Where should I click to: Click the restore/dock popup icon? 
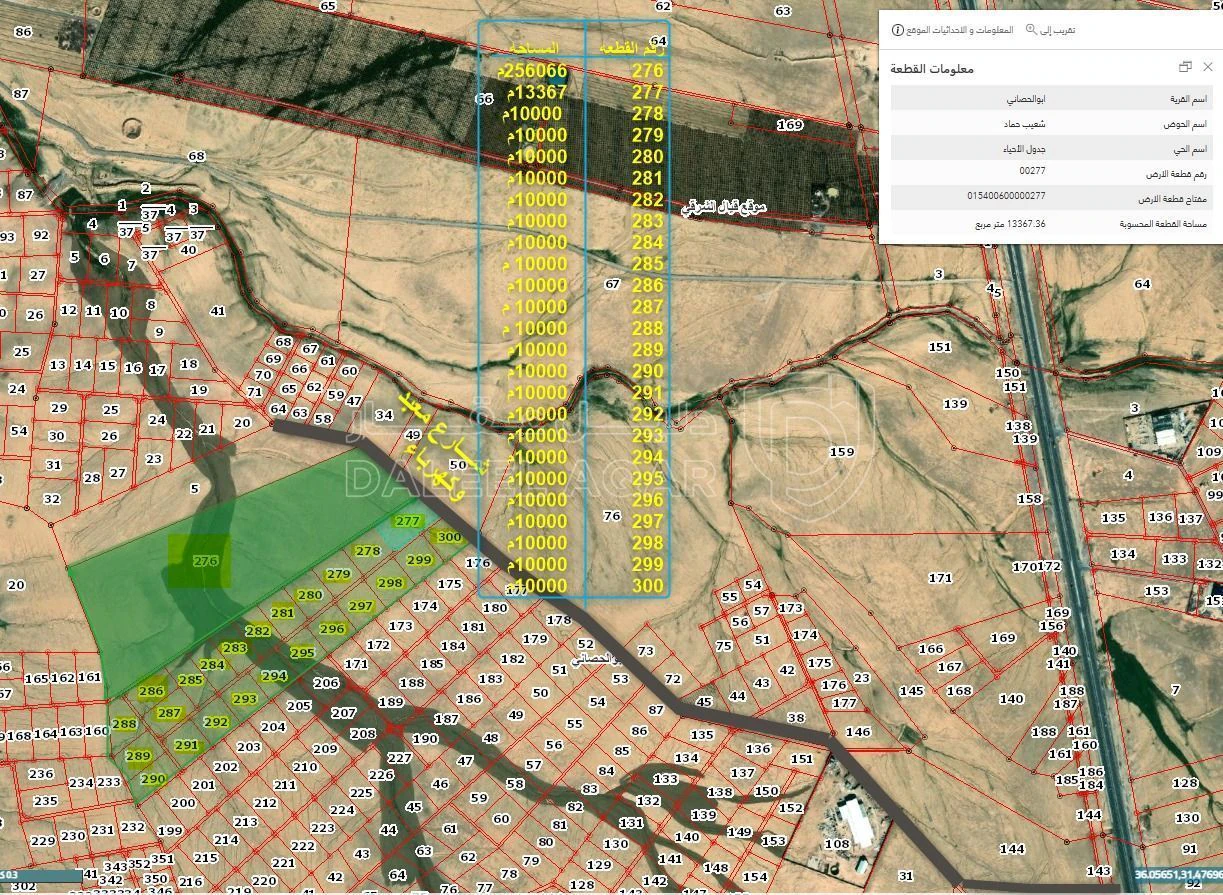1185,67
